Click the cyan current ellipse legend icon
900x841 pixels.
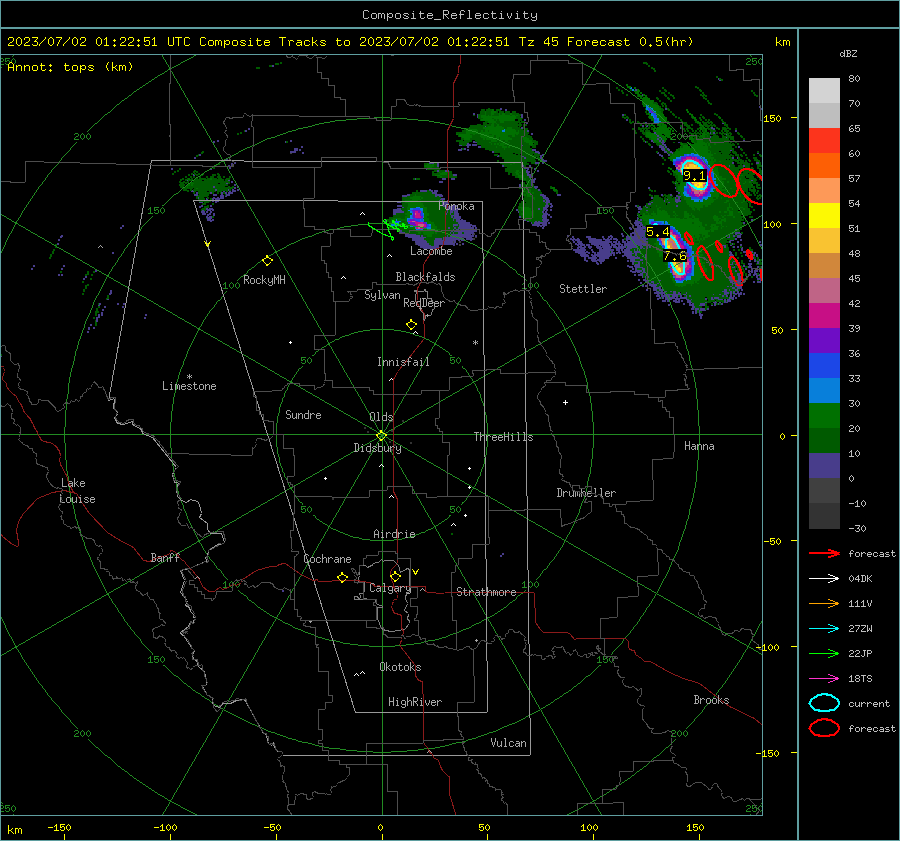click(x=824, y=703)
